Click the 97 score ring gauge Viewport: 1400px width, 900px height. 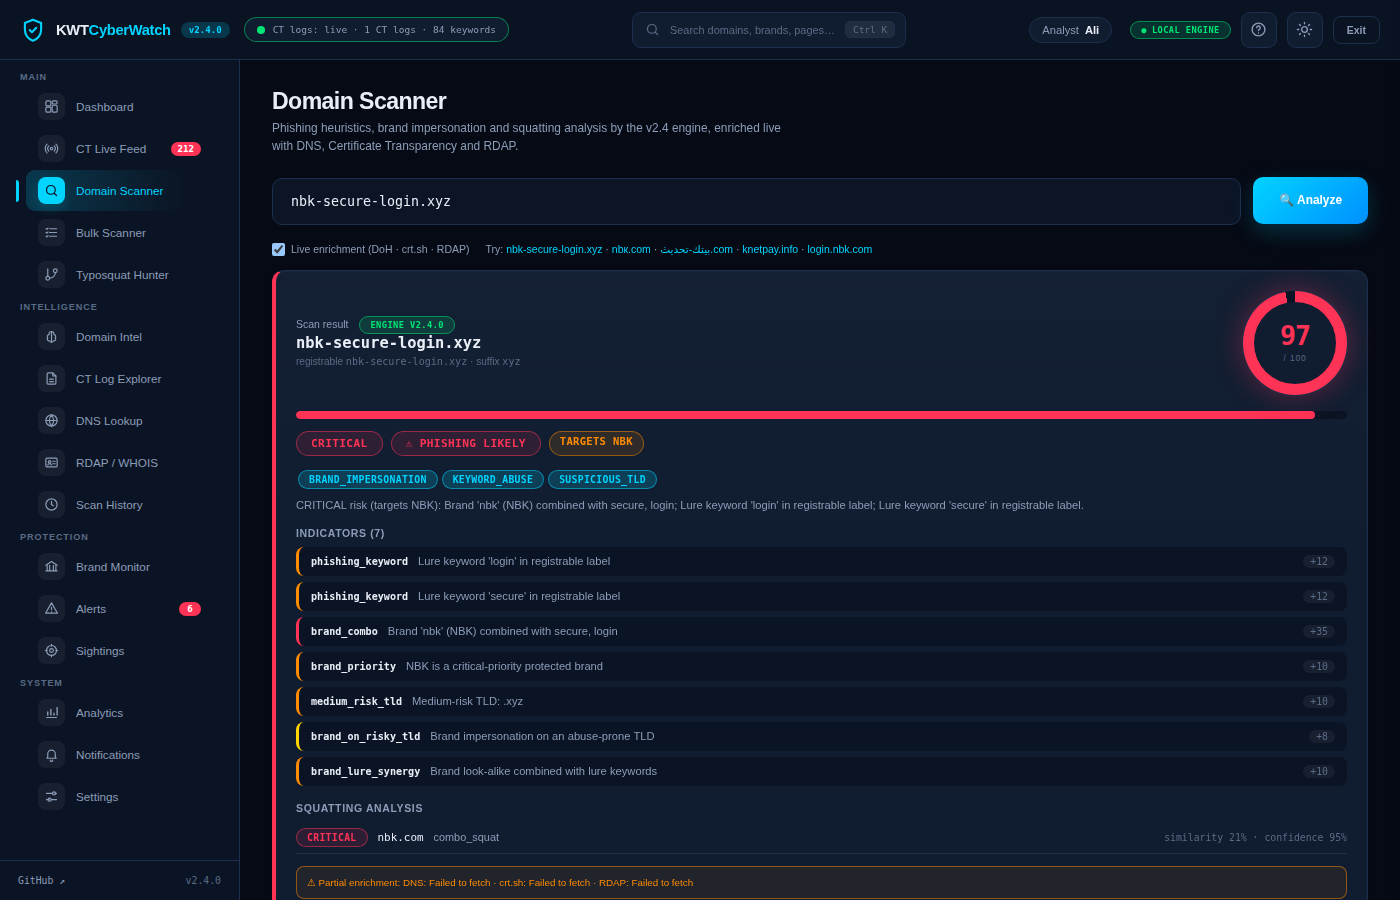pyautogui.click(x=1295, y=343)
